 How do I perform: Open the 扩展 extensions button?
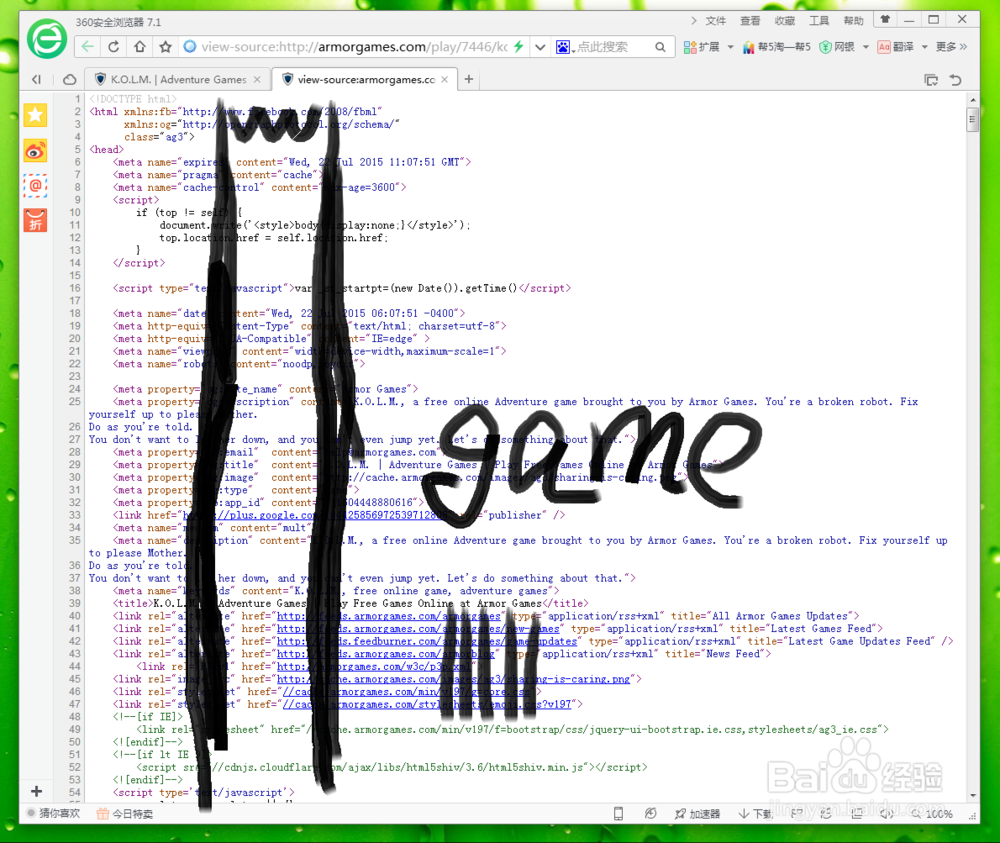(701, 47)
